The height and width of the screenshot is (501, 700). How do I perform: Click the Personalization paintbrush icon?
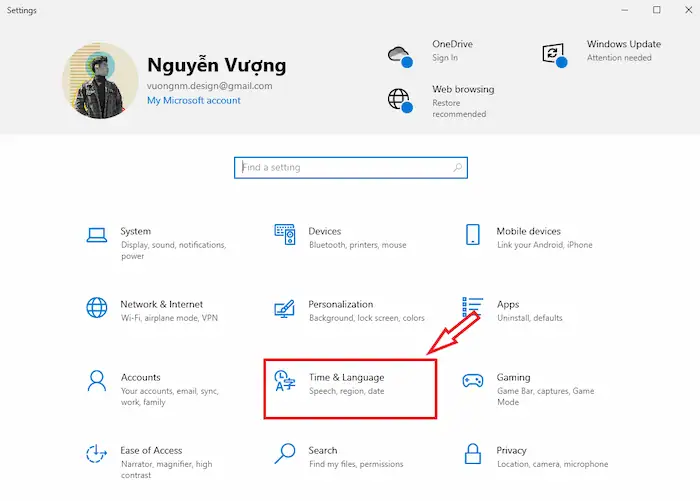tap(285, 307)
